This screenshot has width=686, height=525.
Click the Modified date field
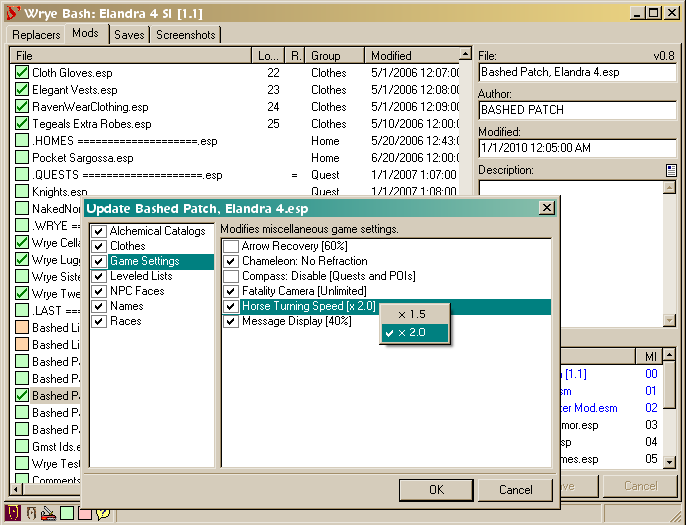point(578,148)
